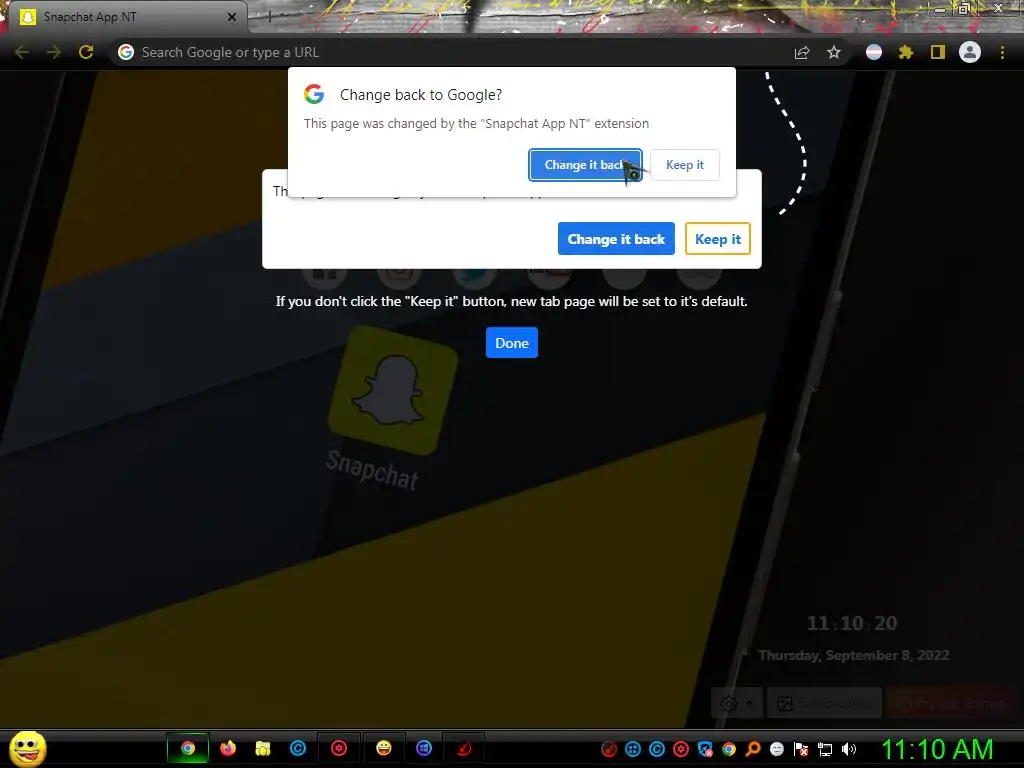Click the dimmed 11:10:20 clock on the page
This screenshot has width=1024, height=768.
[852, 623]
